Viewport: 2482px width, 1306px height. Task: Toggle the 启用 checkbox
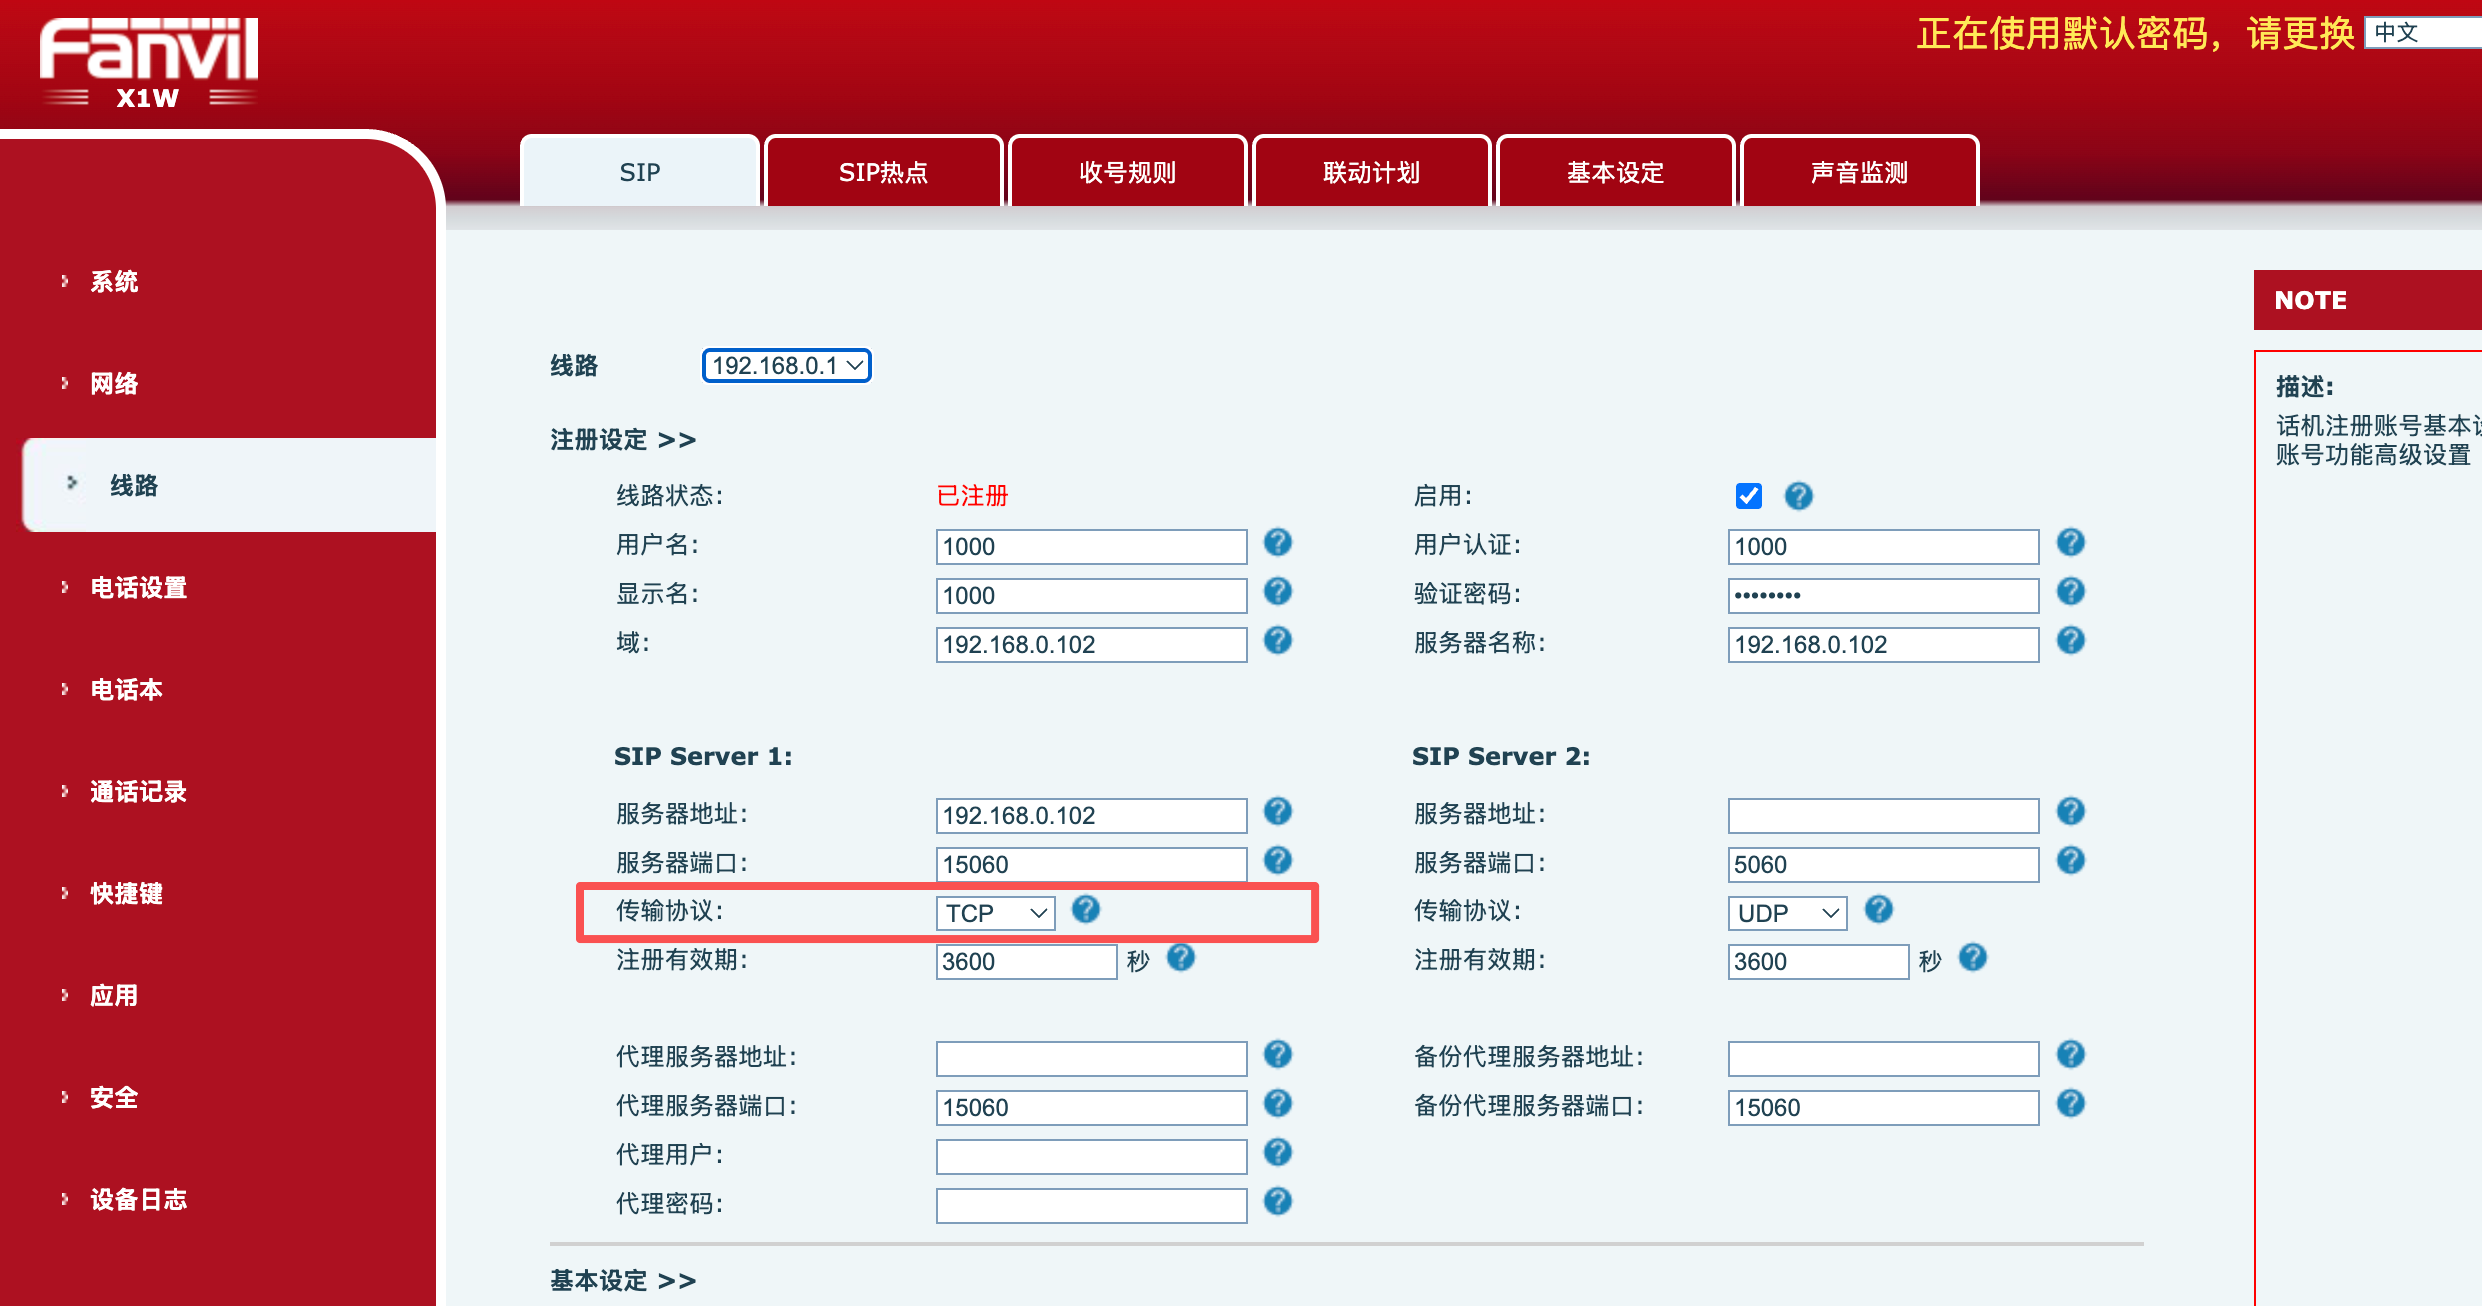(x=1749, y=496)
